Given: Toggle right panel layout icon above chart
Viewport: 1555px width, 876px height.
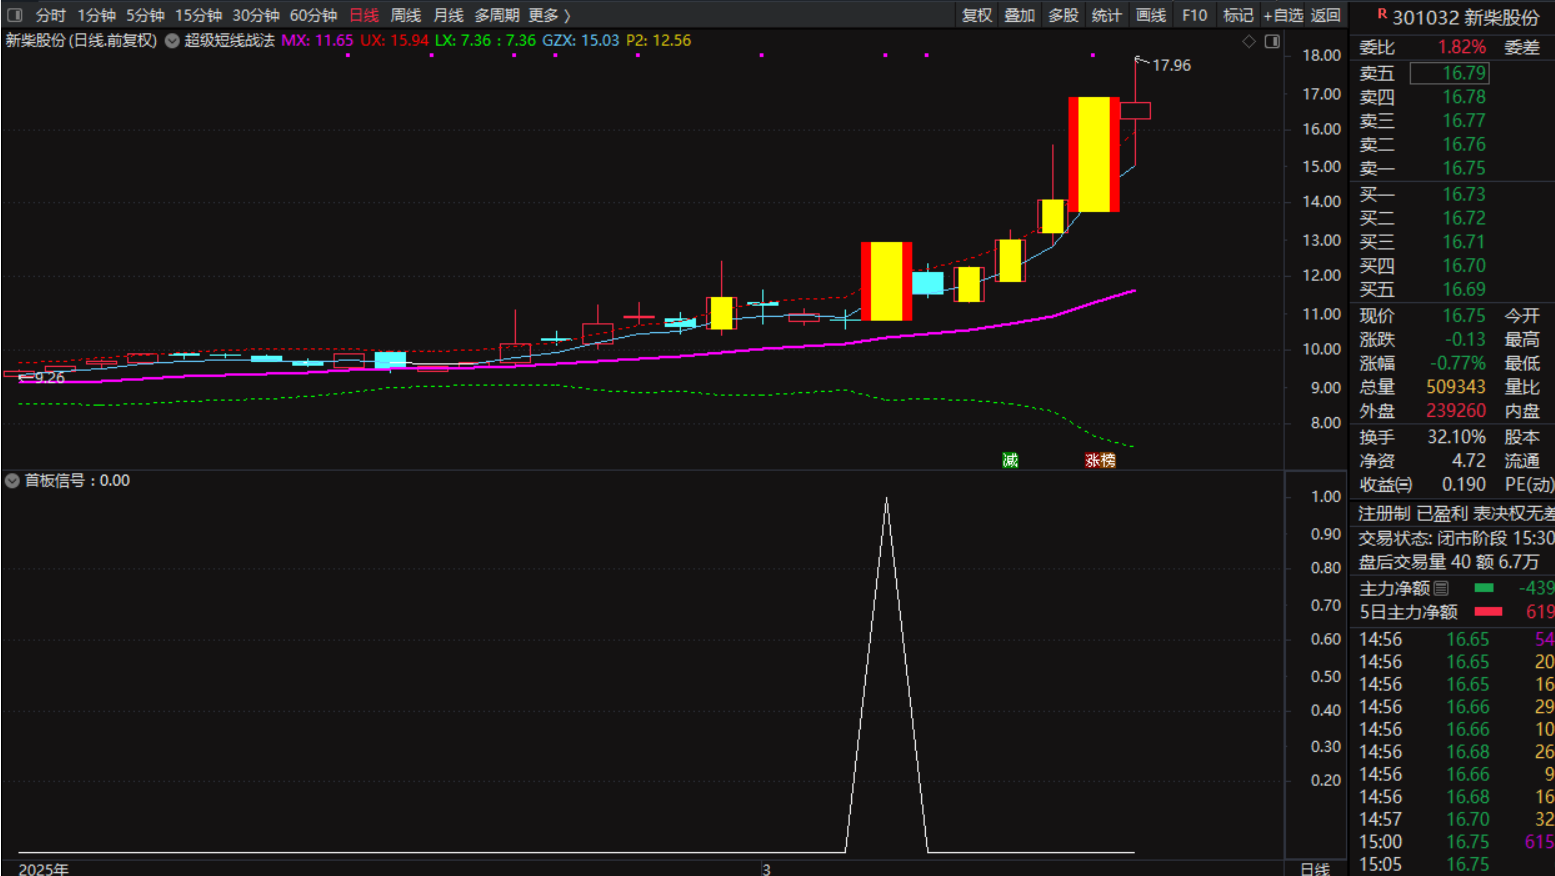Looking at the screenshot, I should click(x=1272, y=41).
